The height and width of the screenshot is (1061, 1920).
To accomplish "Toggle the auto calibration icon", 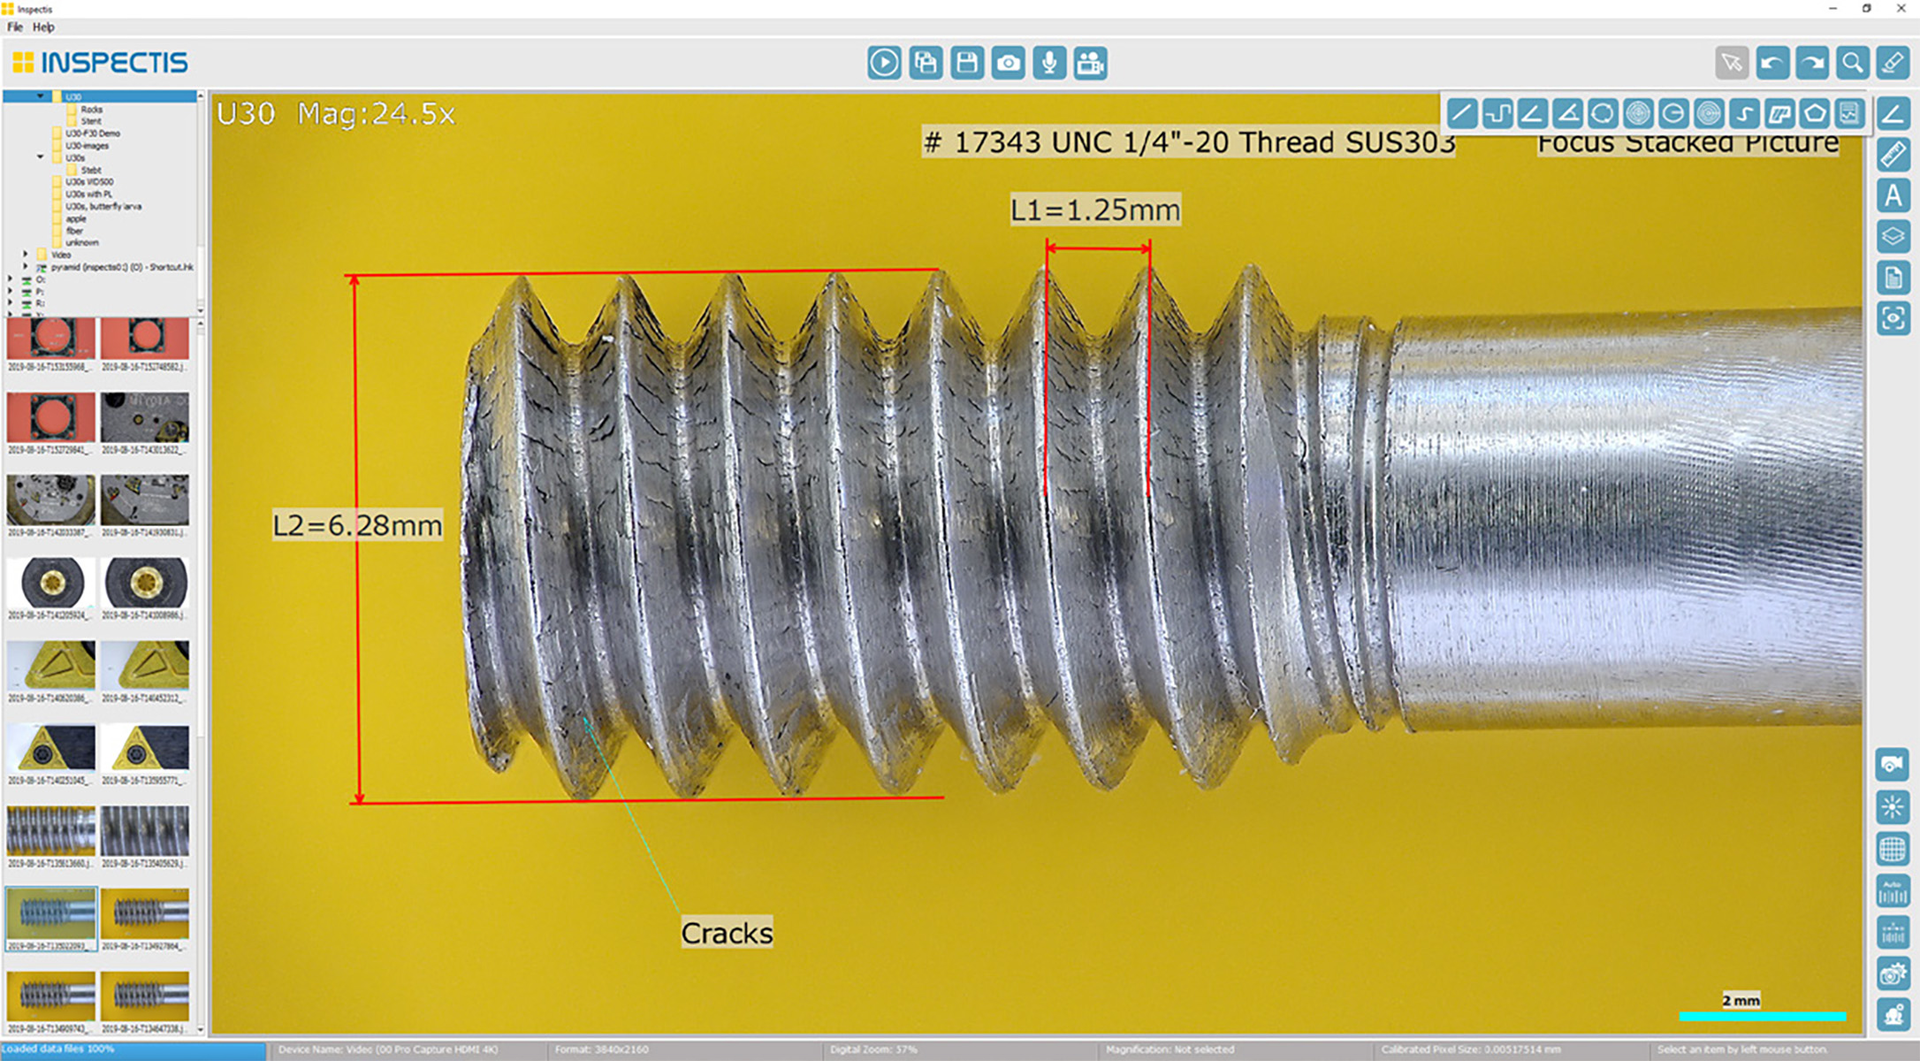I will (1892, 890).
